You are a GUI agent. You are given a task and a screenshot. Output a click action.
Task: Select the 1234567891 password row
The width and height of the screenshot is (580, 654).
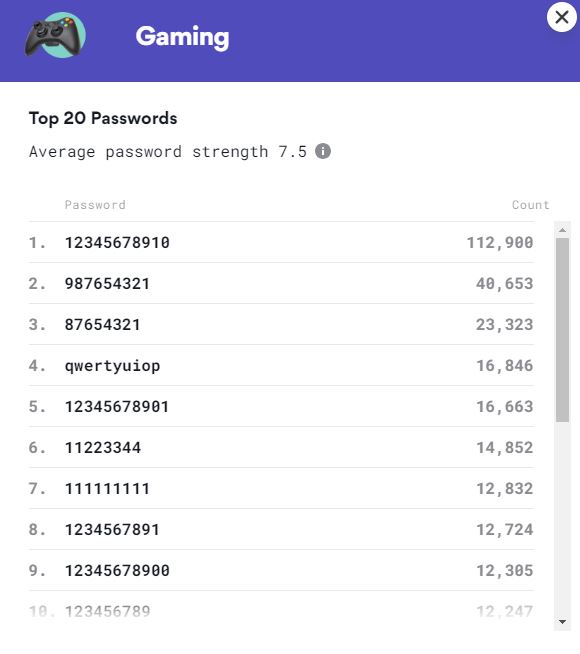[281, 529]
